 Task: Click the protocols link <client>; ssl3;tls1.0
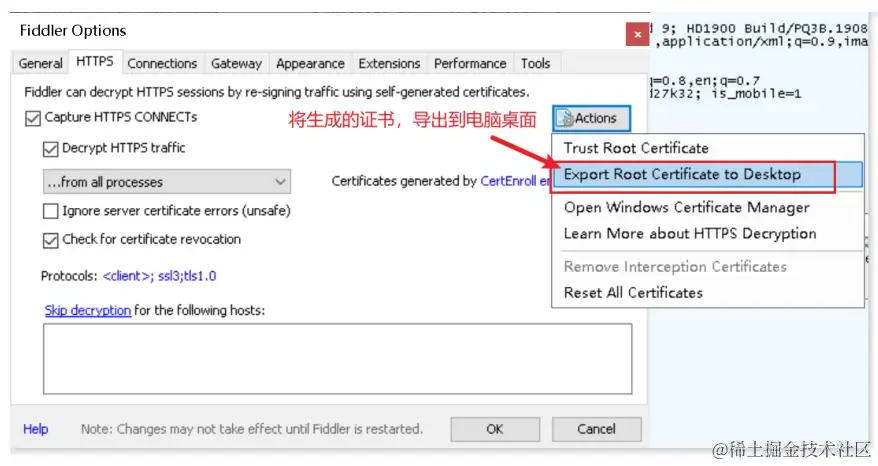[x=160, y=276]
